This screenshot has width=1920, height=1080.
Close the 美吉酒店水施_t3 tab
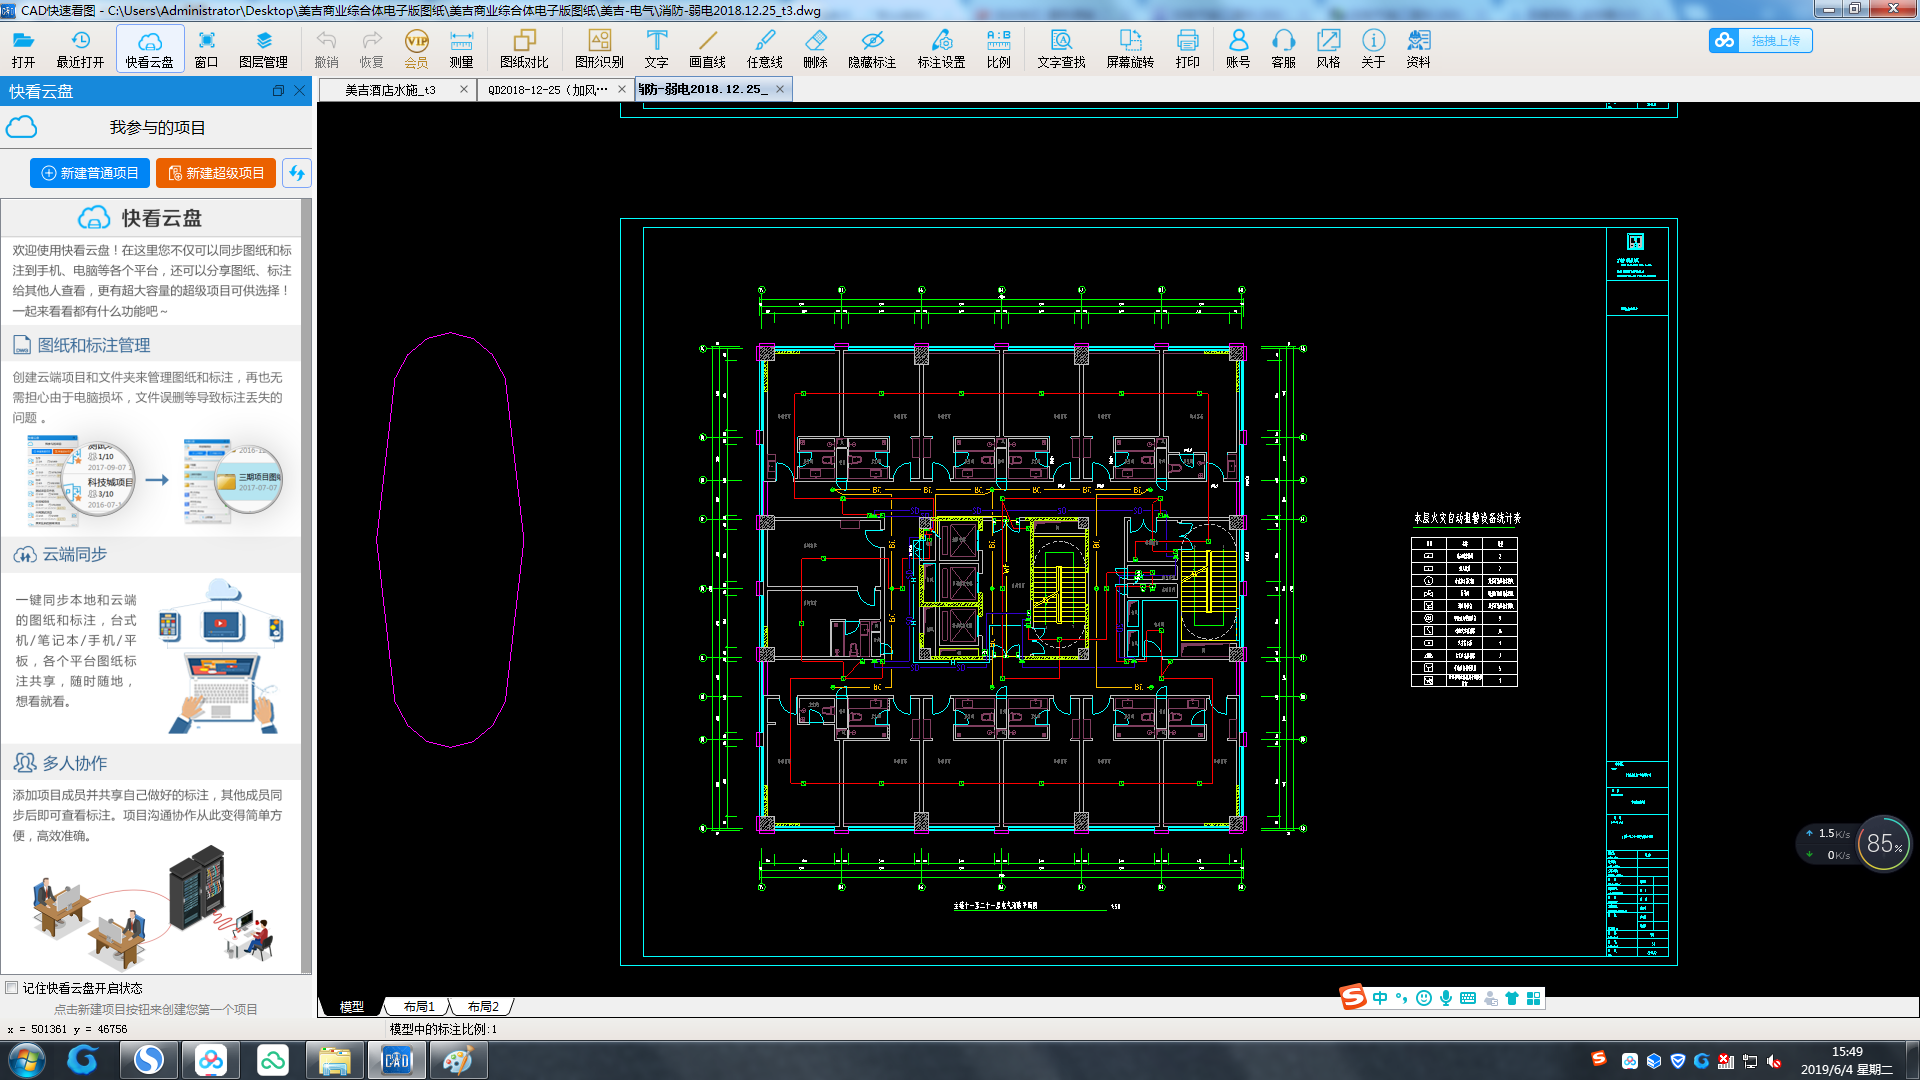(x=463, y=89)
